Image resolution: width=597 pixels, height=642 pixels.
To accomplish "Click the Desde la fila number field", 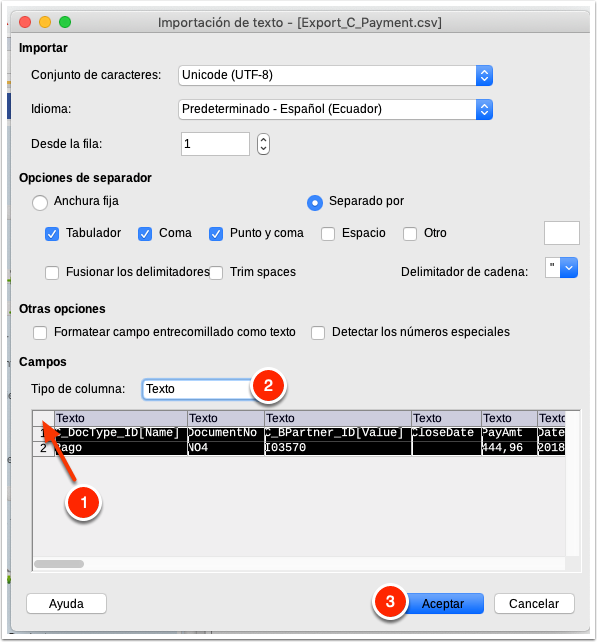I will click(x=215, y=144).
